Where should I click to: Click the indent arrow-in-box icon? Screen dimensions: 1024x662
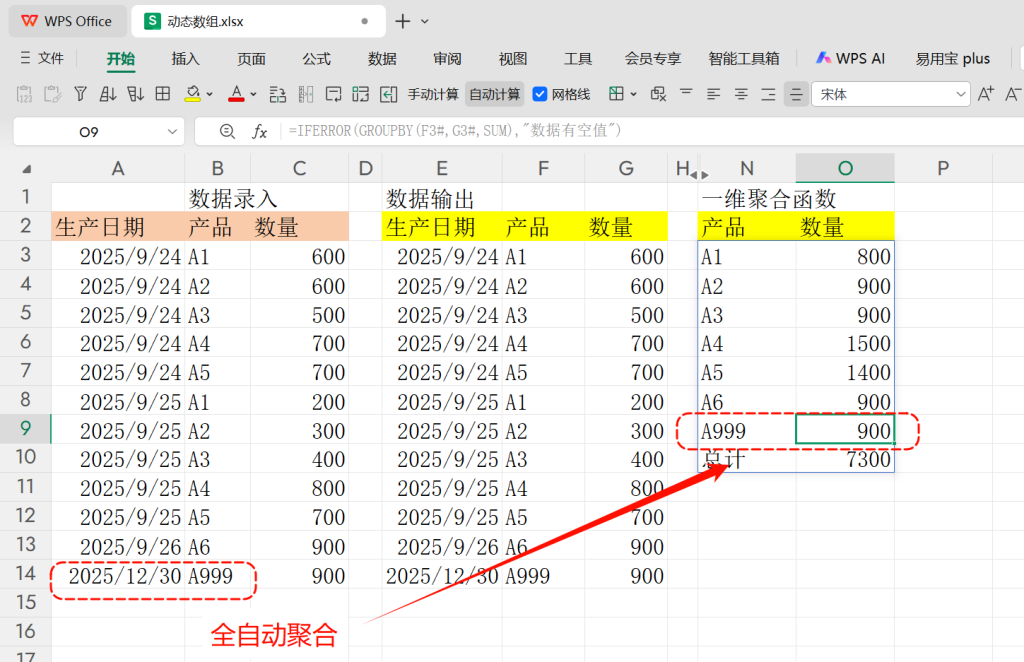click(389, 94)
